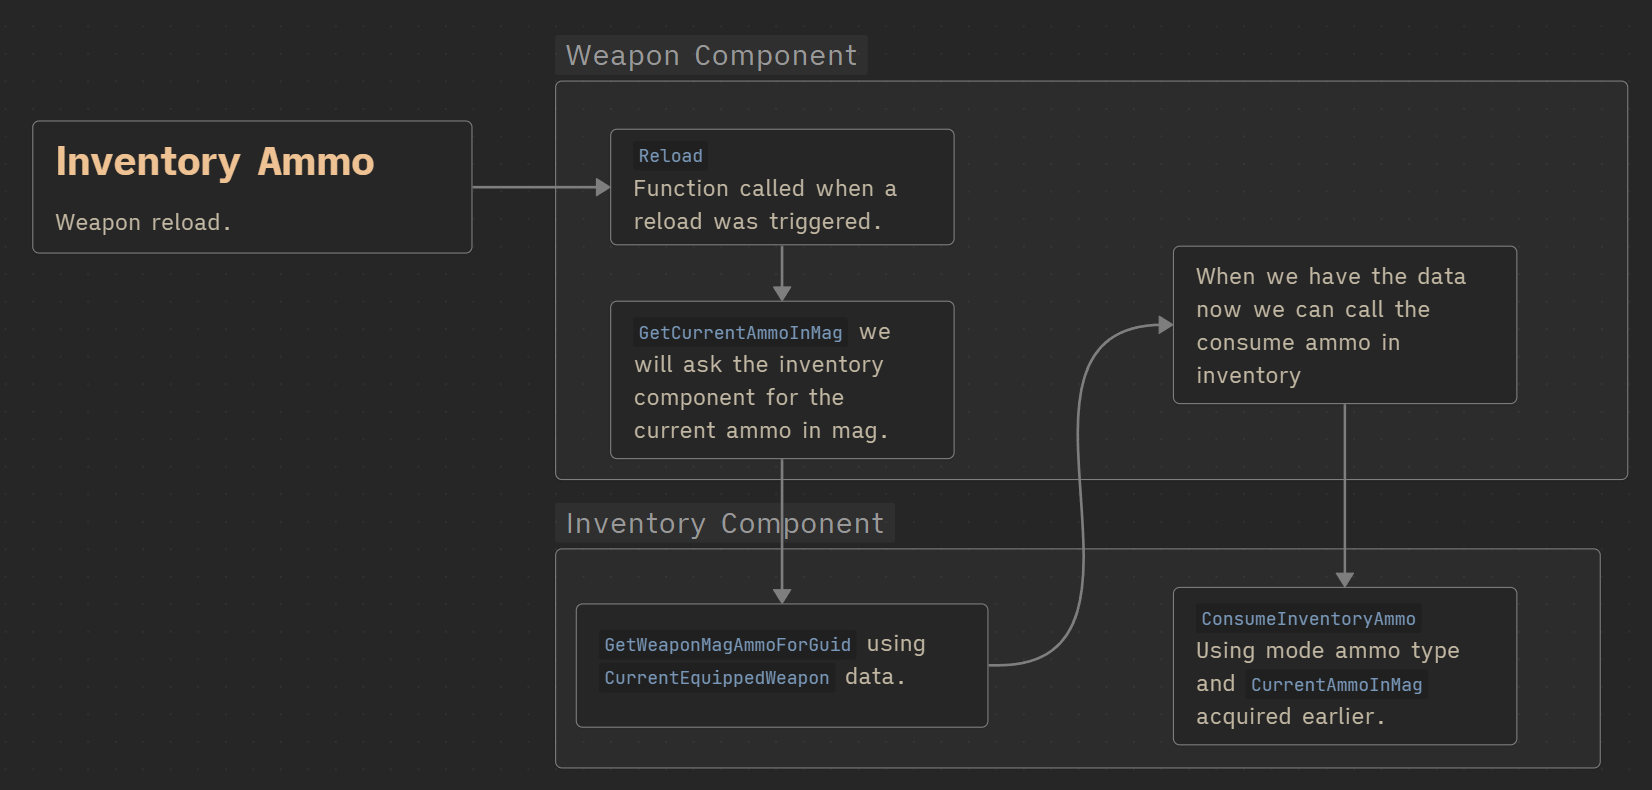Click the GetWeaponMagAmmoForGuid code tag

(x=727, y=645)
